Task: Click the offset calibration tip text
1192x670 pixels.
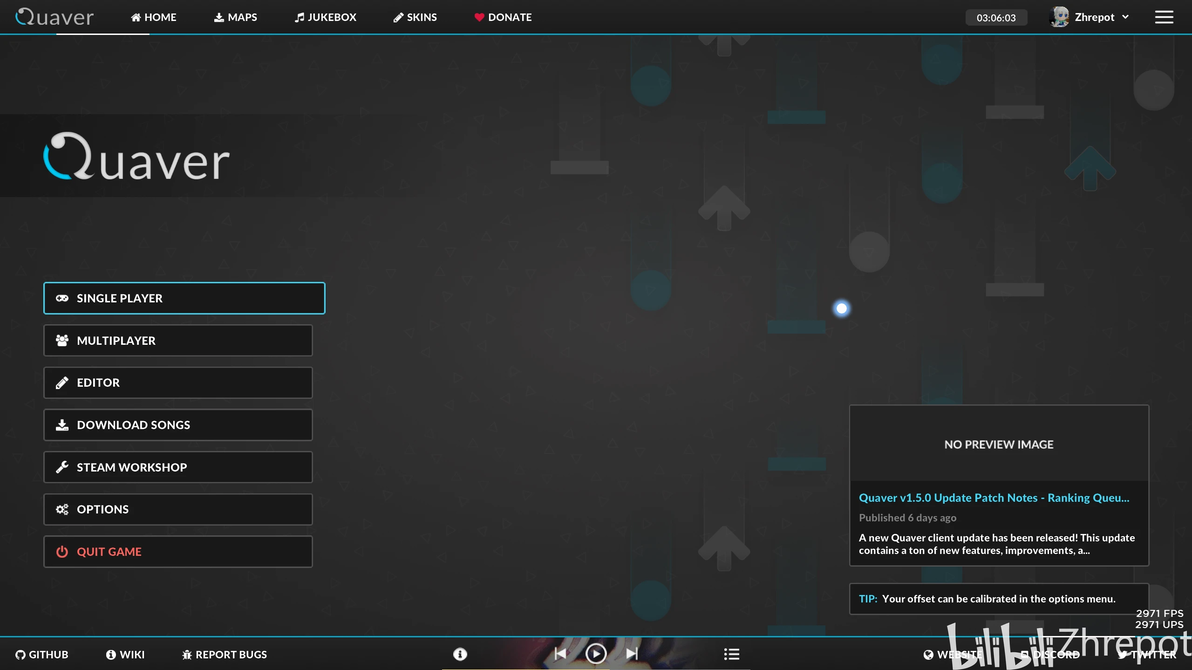Action: tap(998, 599)
